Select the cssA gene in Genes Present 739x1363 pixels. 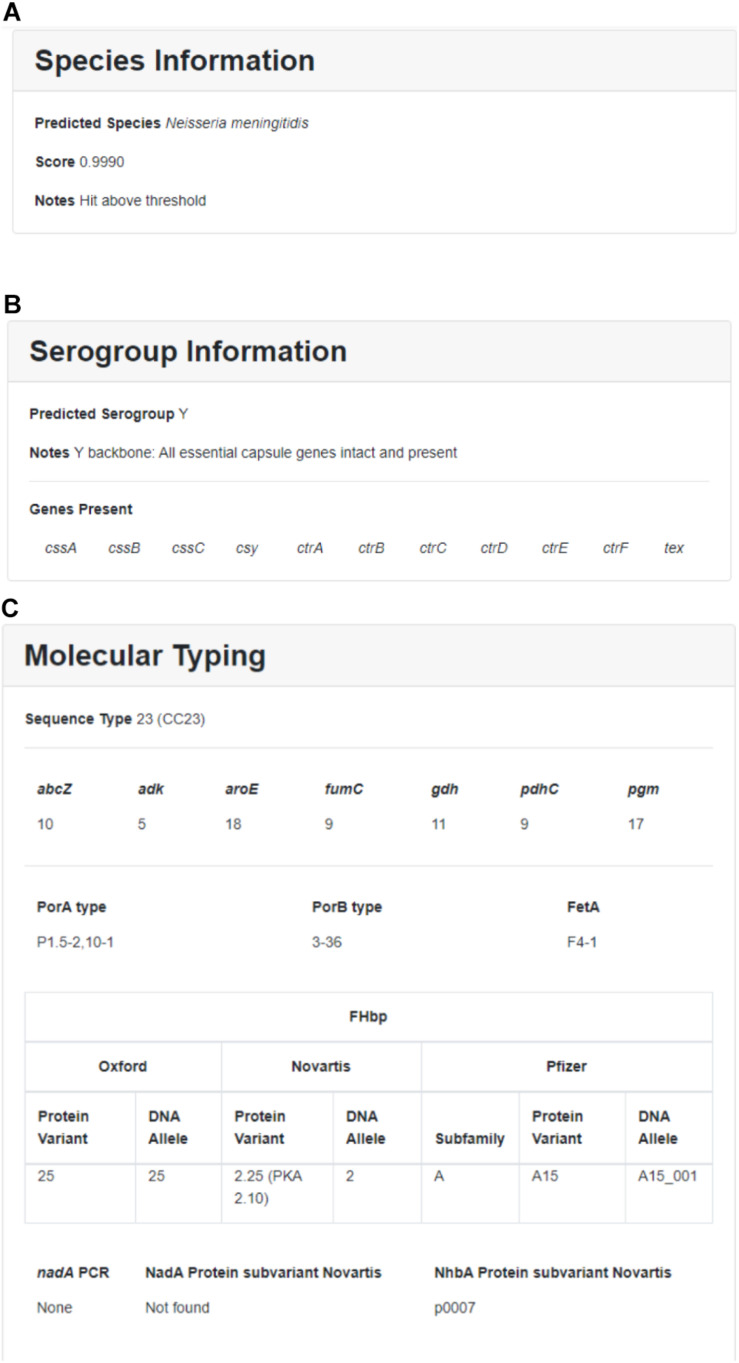(x=61, y=548)
